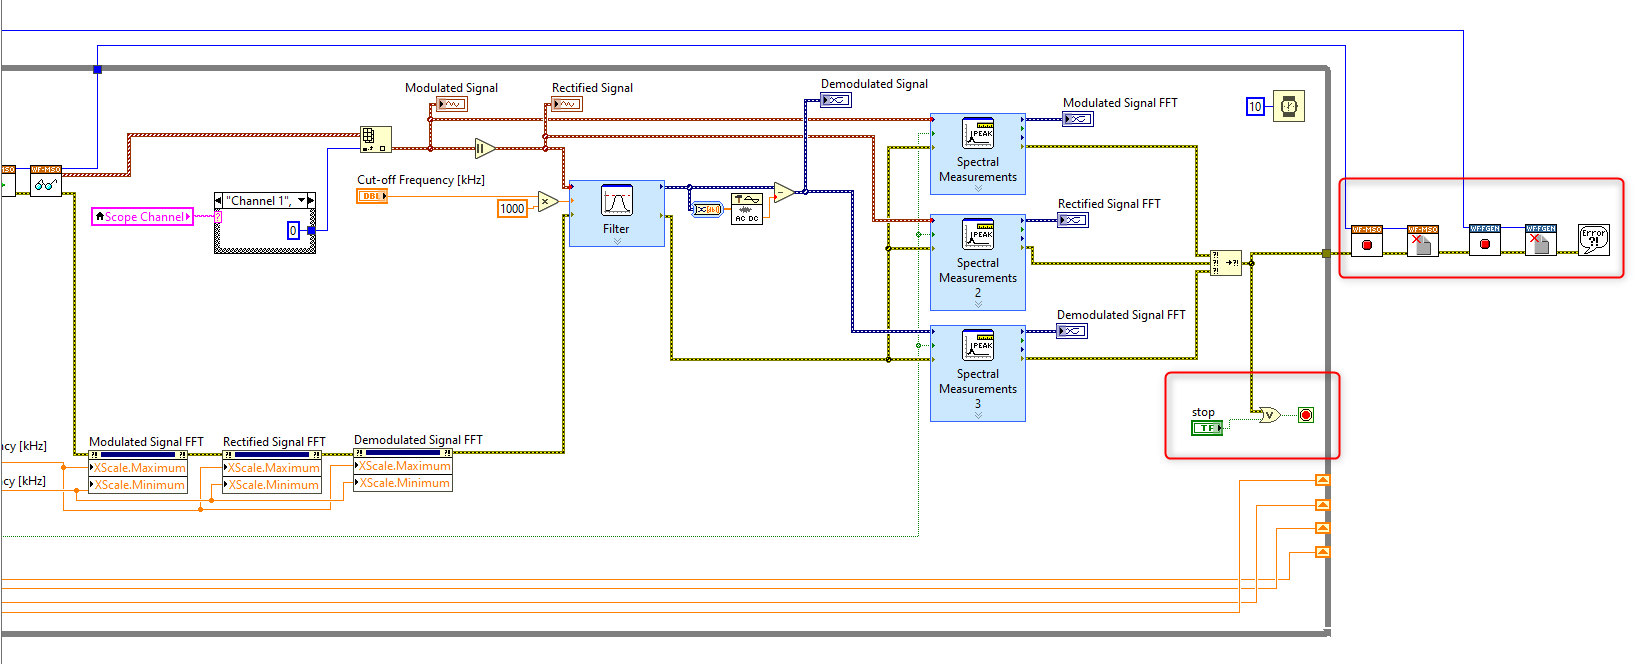Click the Modulated Signal graph terminal
Screen dimensions: 1646x664
coord(452,104)
